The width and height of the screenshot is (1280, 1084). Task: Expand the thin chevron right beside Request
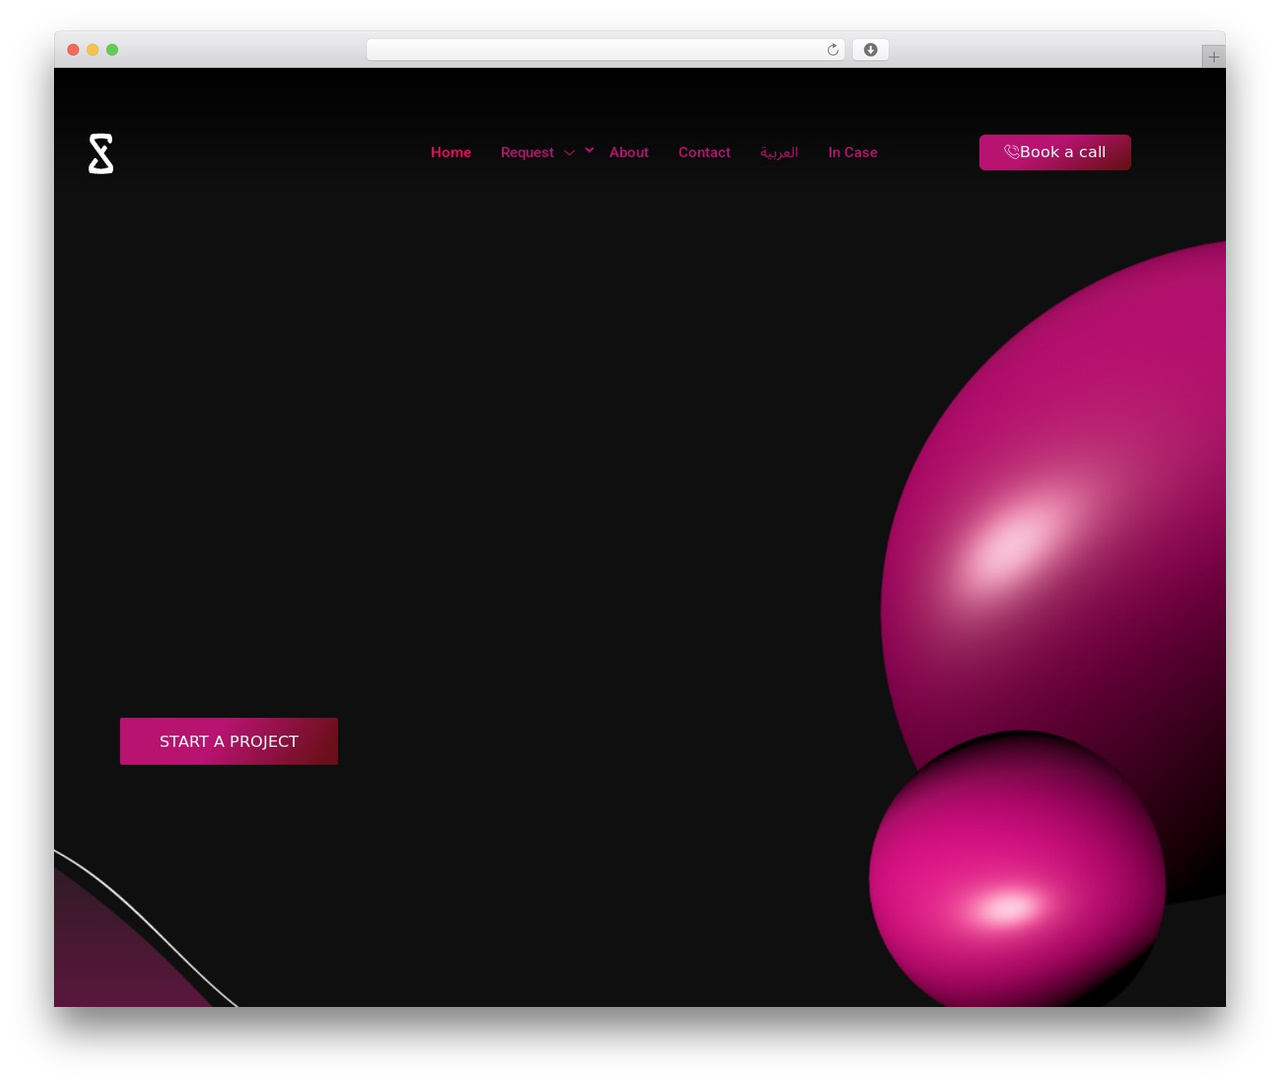coord(569,153)
